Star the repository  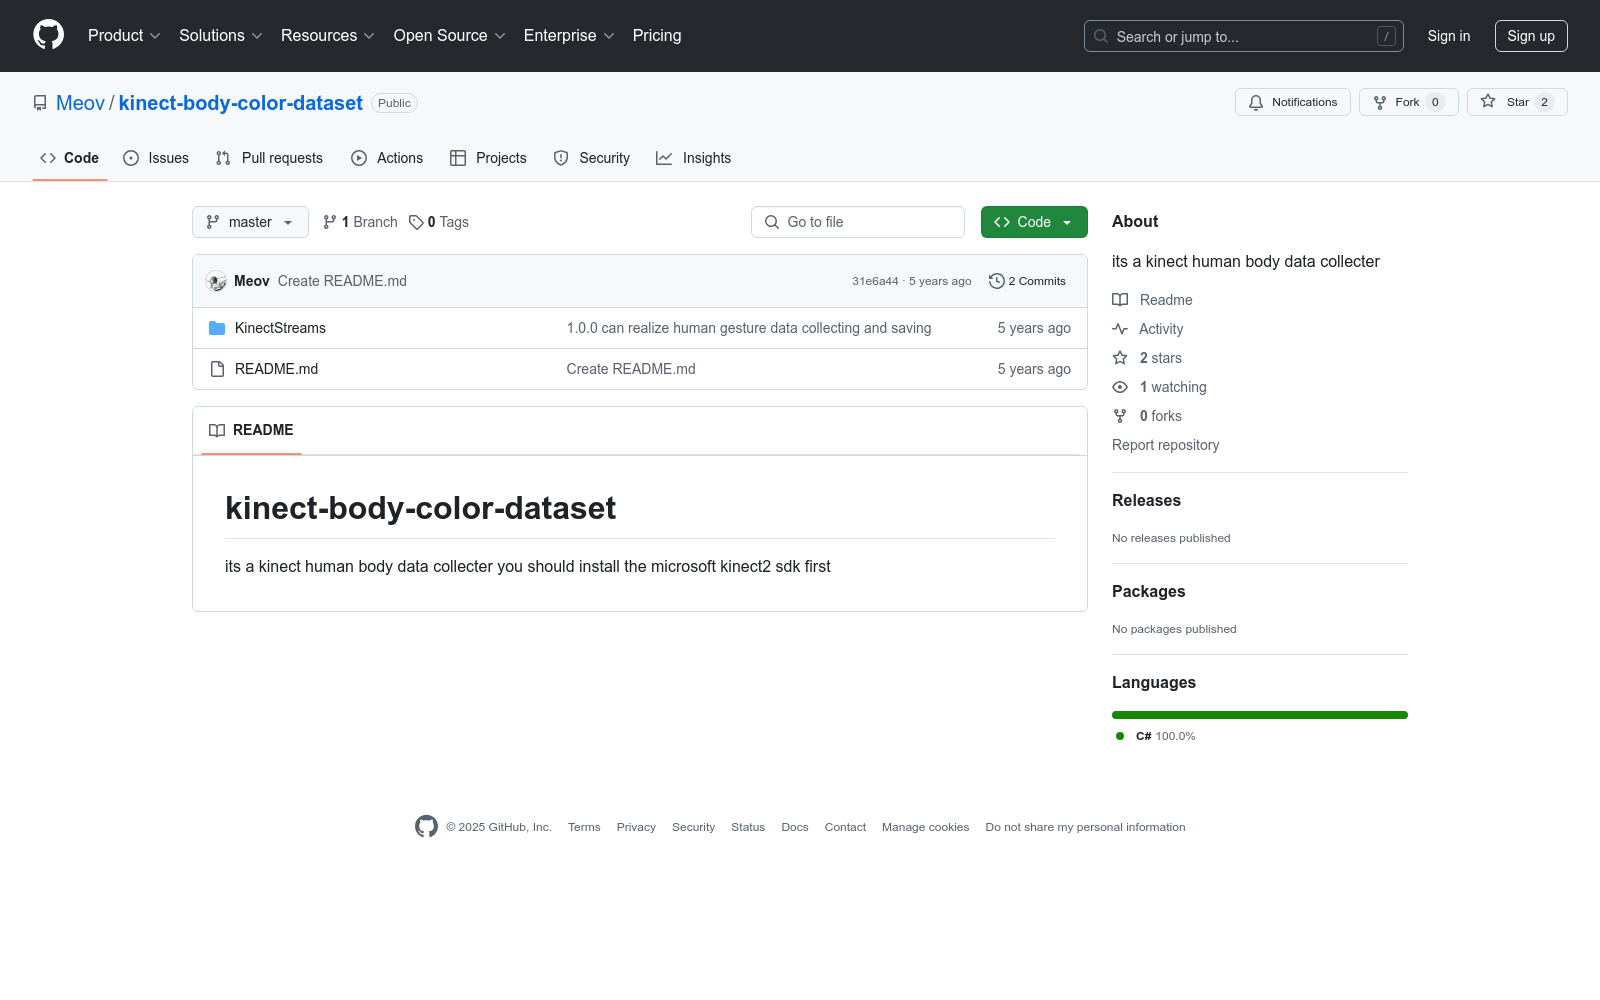[x=1517, y=102]
